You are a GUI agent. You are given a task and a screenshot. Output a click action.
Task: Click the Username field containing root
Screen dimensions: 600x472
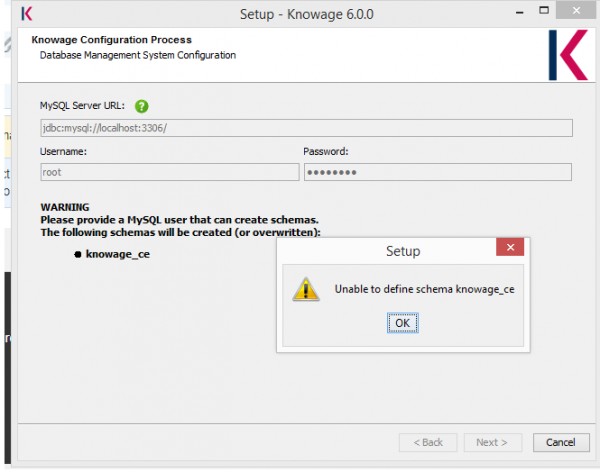170,172
